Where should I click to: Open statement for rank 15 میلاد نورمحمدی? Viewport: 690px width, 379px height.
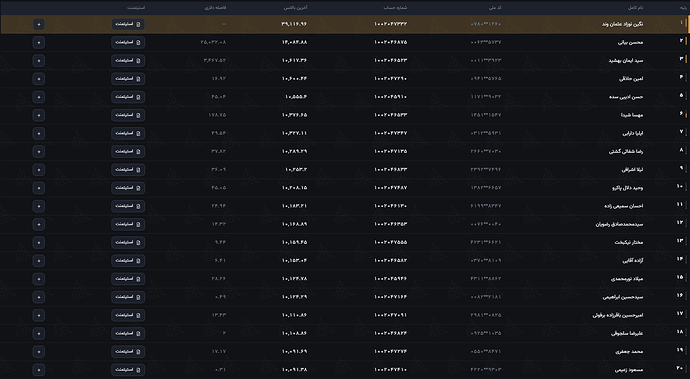(128, 279)
